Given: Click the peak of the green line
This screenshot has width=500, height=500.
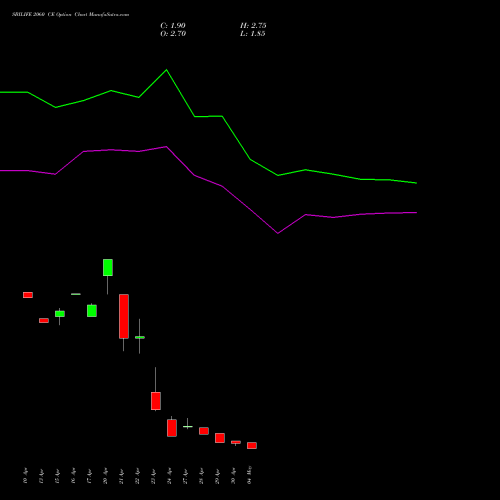Looking at the screenshot, I should pyautogui.click(x=166, y=70).
